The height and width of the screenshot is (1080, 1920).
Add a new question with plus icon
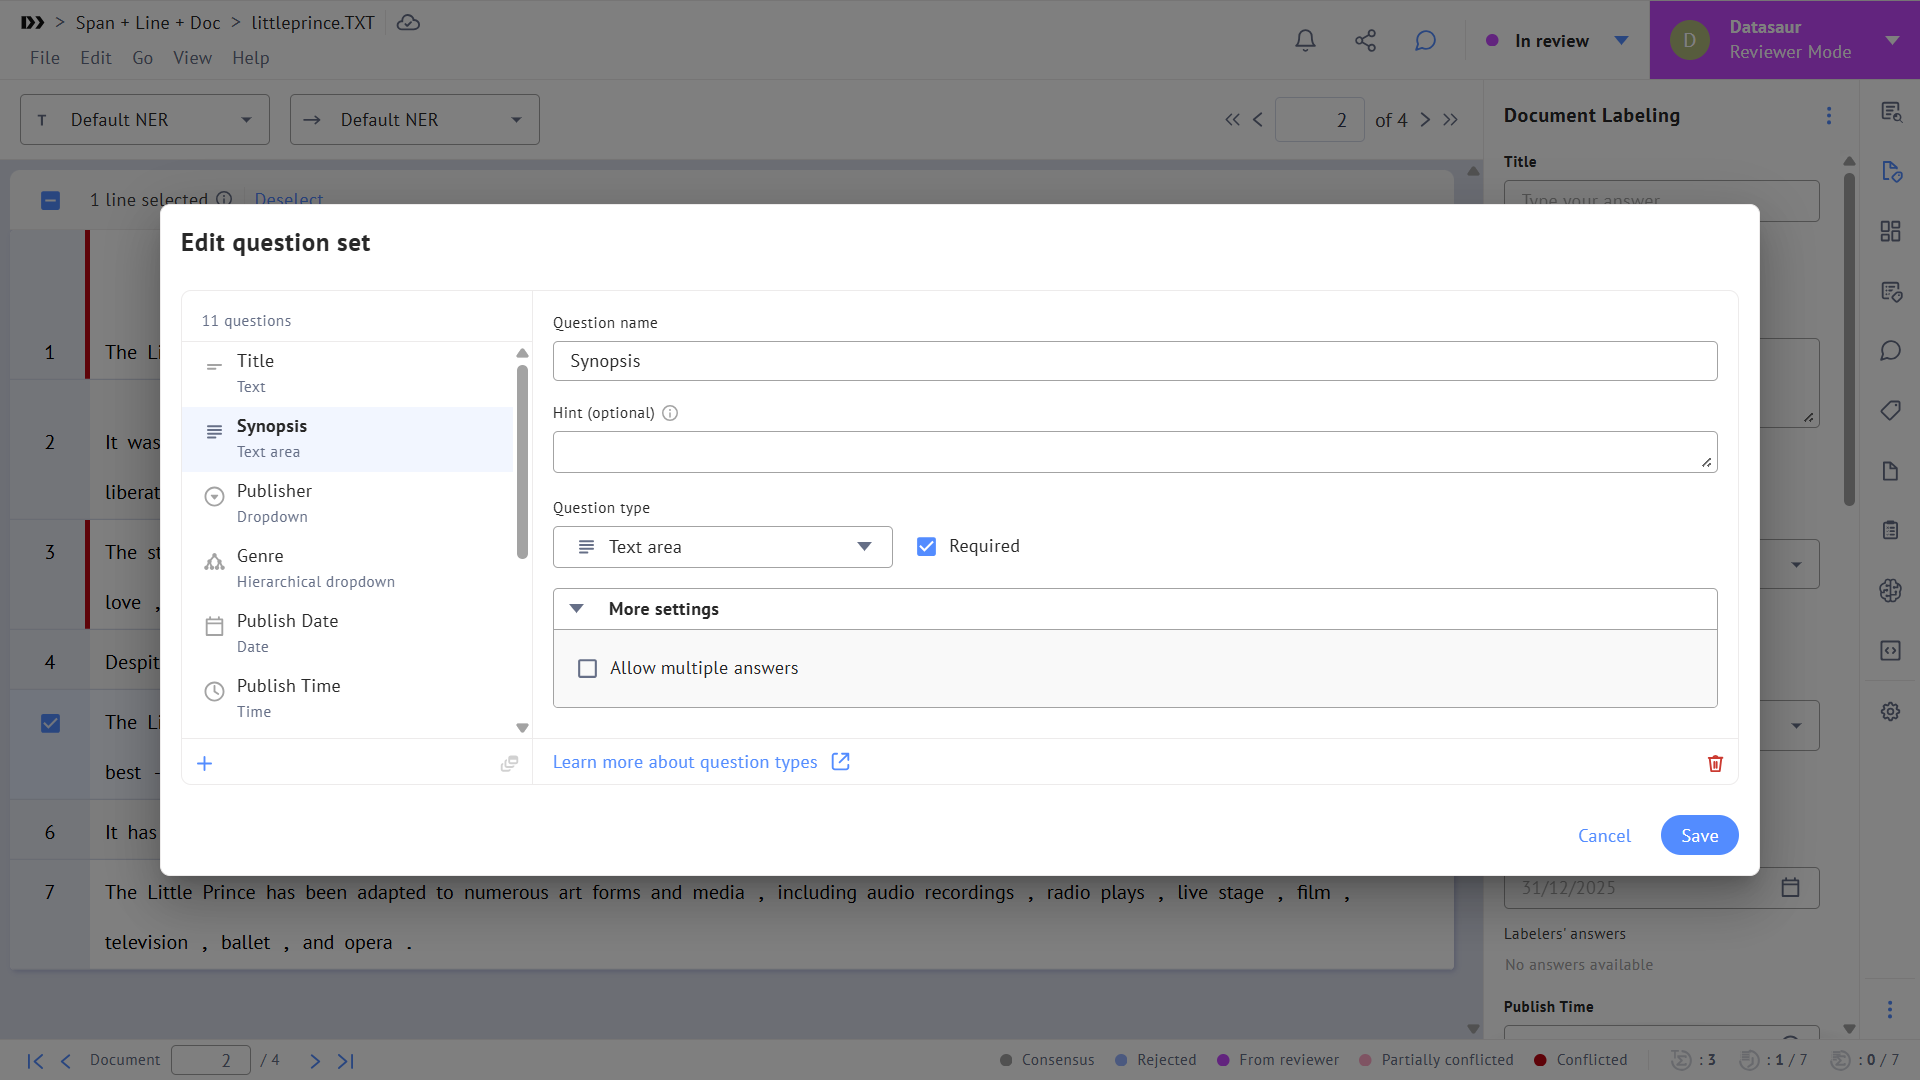(x=205, y=764)
